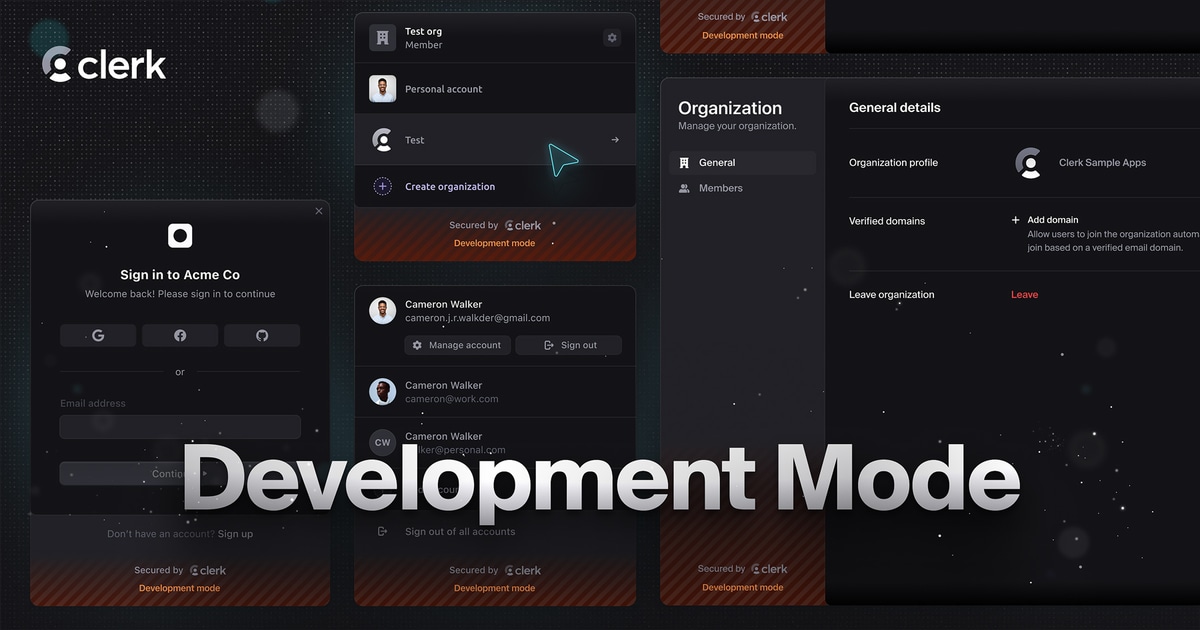Click Acme Co logo in sign-in card
Viewport: 1200px width, 630px height.
[x=180, y=236]
